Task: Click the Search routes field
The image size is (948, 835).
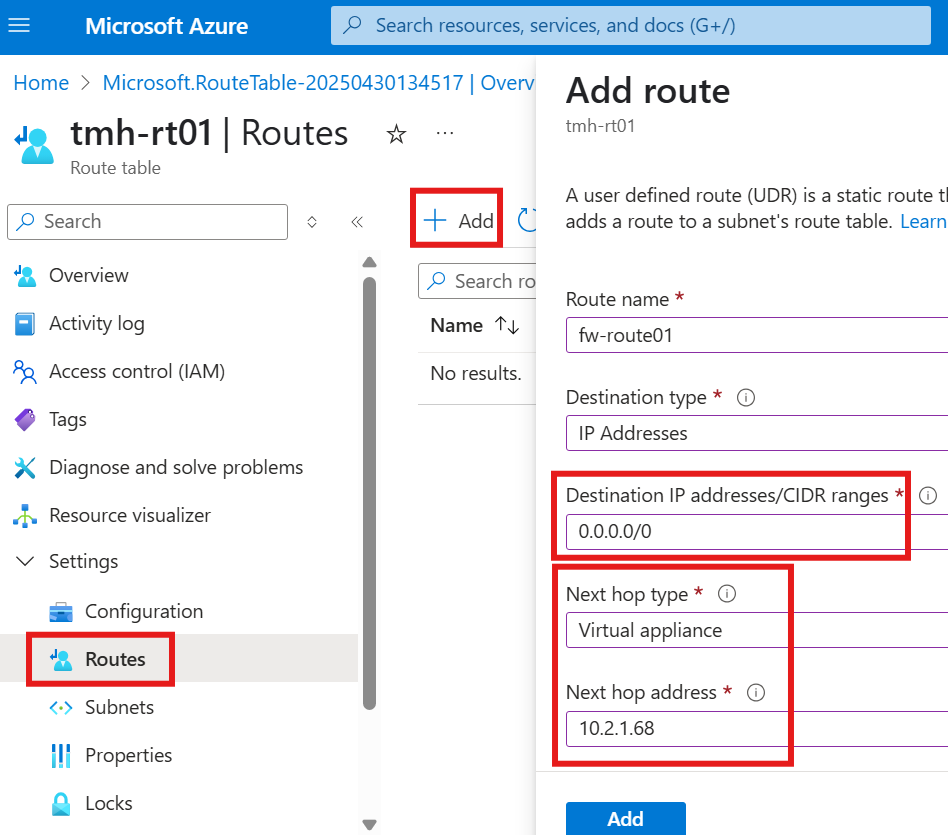Action: pos(477,281)
